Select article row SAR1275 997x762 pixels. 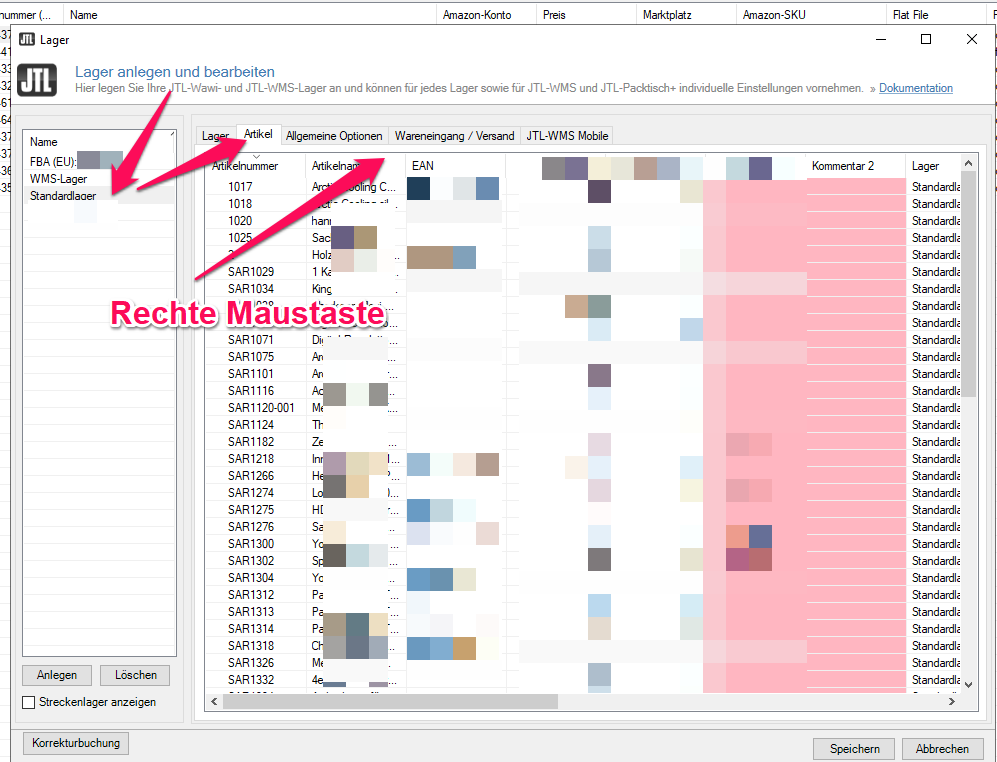click(582, 509)
